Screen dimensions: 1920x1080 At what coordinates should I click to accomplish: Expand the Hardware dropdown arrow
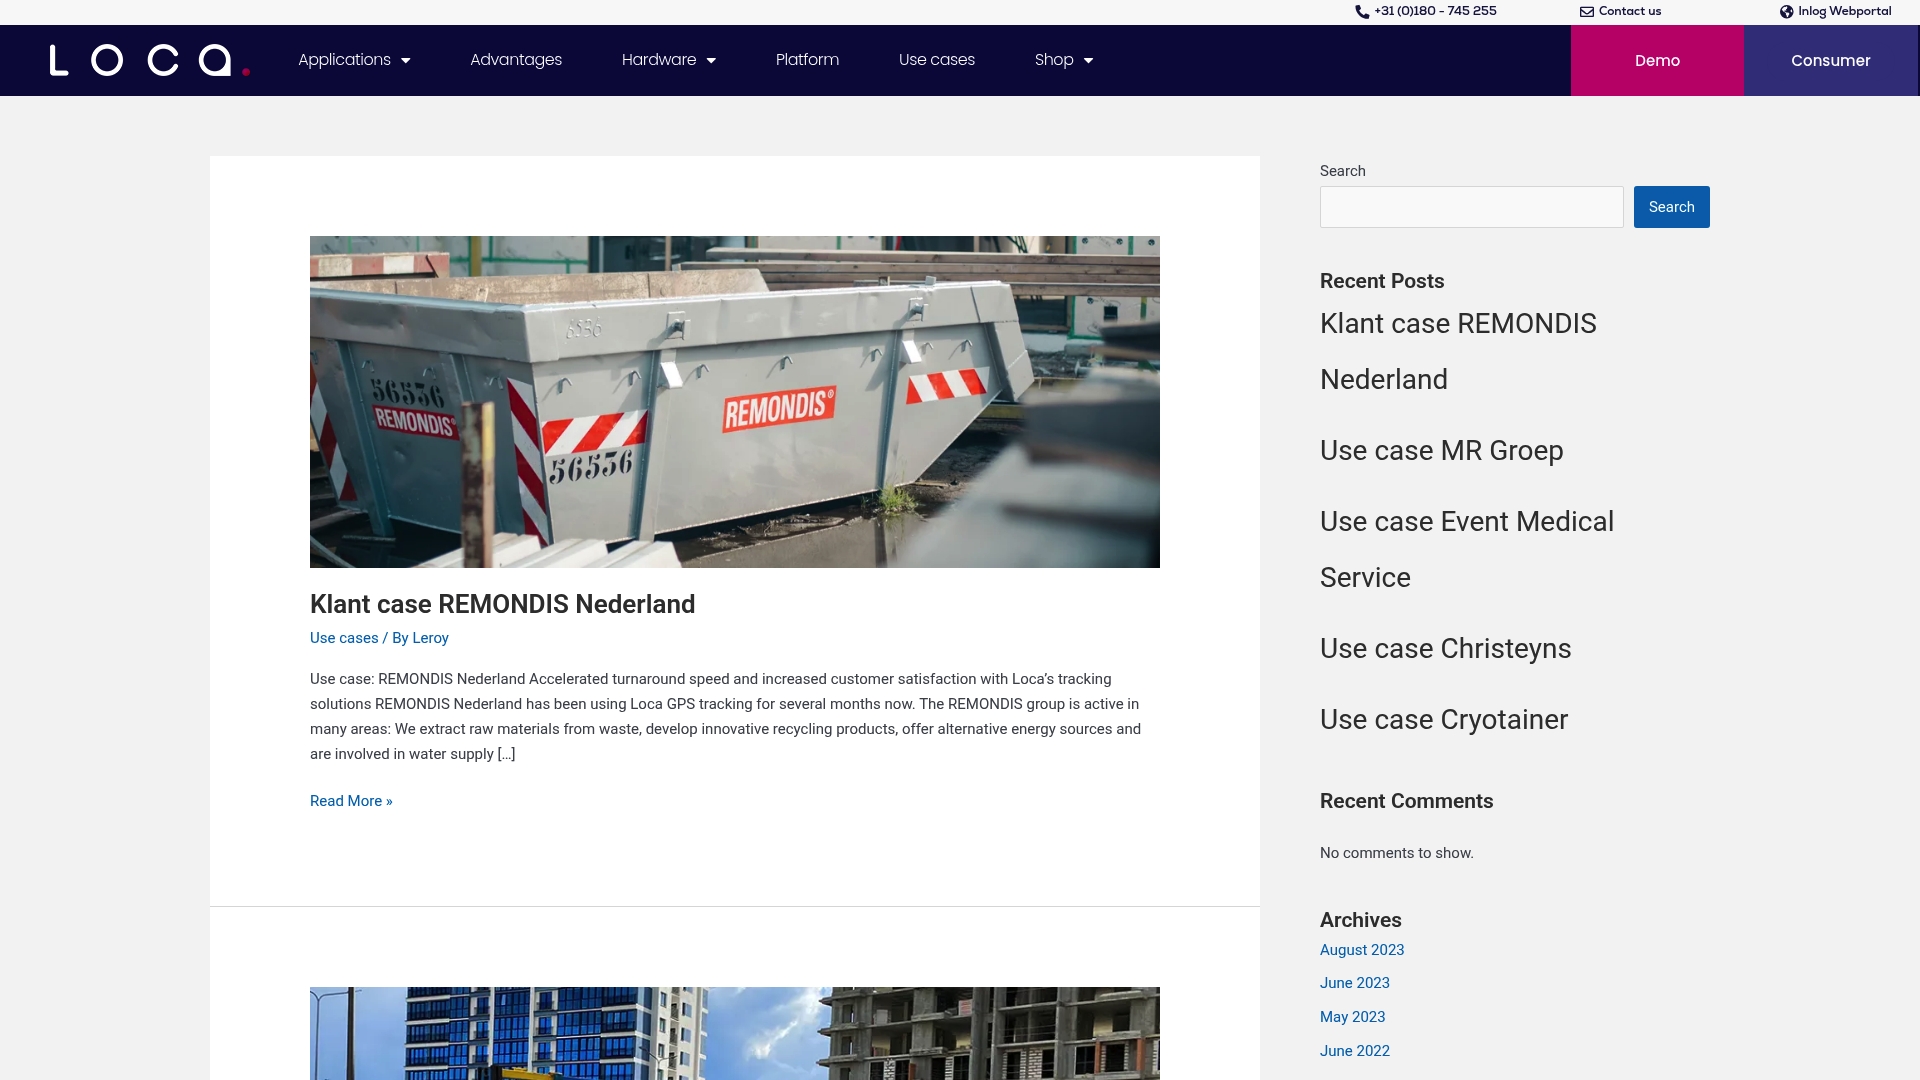pyautogui.click(x=711, y=61)
